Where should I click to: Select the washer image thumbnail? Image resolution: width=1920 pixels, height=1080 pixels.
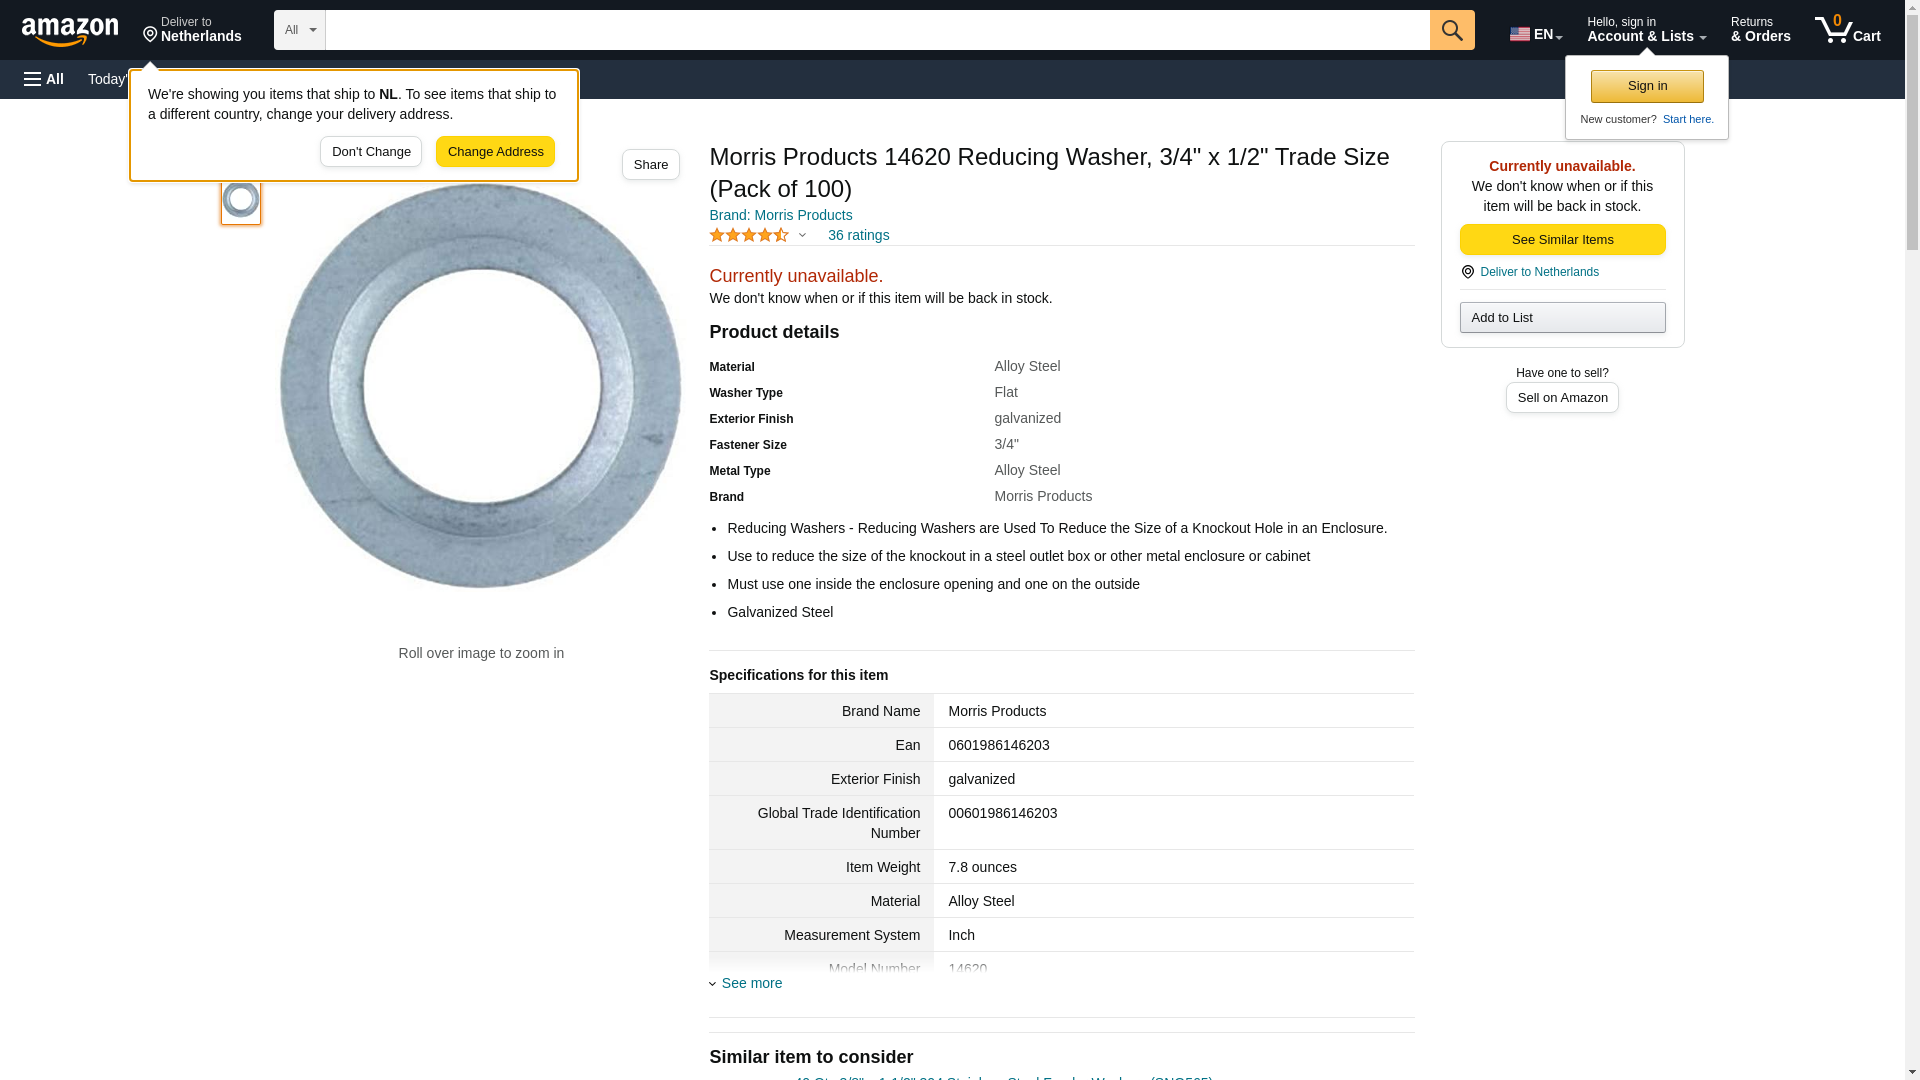241,200
